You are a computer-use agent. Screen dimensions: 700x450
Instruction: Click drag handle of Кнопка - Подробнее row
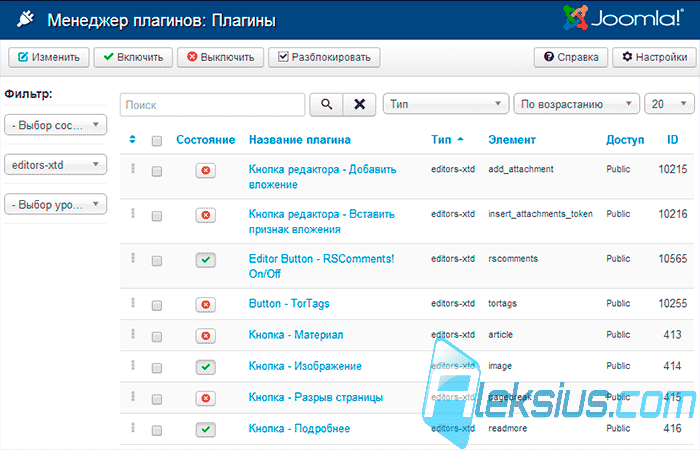pyautogui.click(x=133, y=427)
